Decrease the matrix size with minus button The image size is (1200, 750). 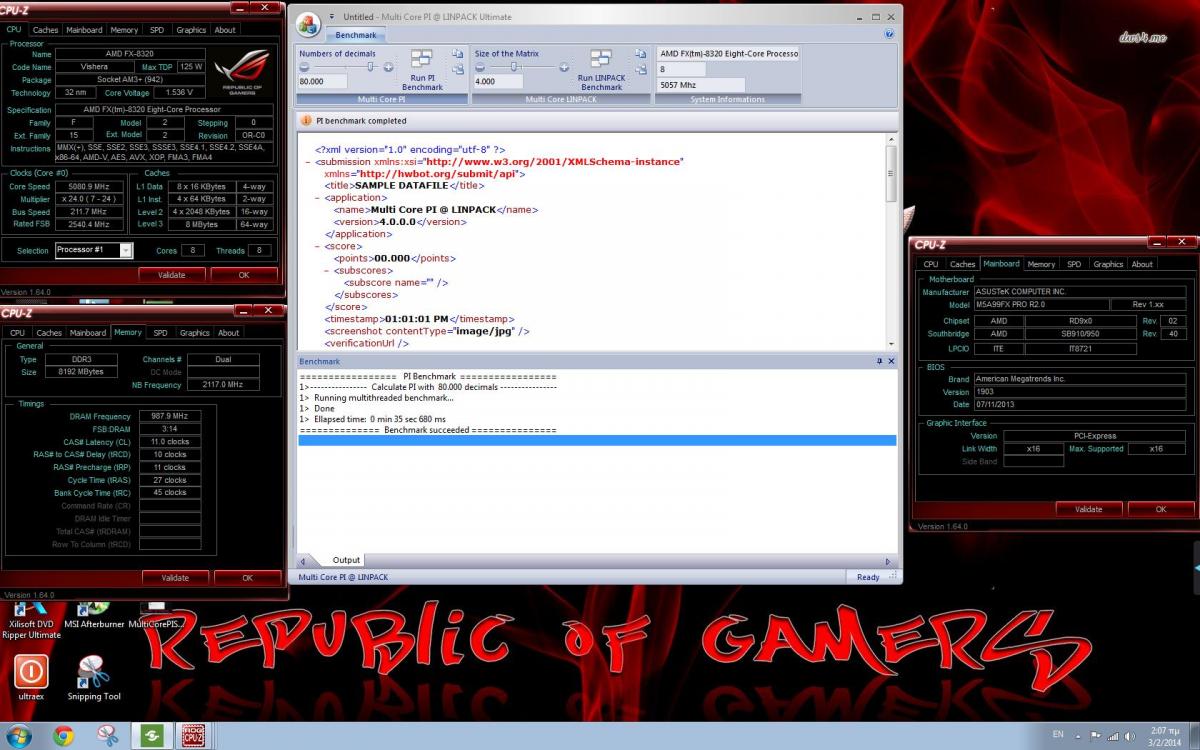(x=481, y=67)
